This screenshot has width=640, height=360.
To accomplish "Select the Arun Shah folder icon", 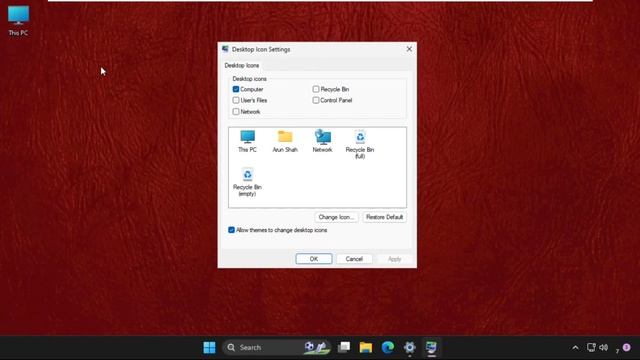I will [x=285, y=141].
